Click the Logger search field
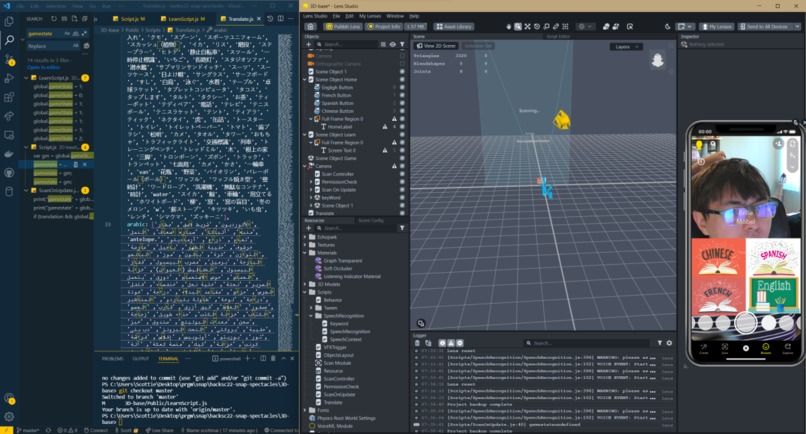806x434 pixels. click(x=589, y=343)
